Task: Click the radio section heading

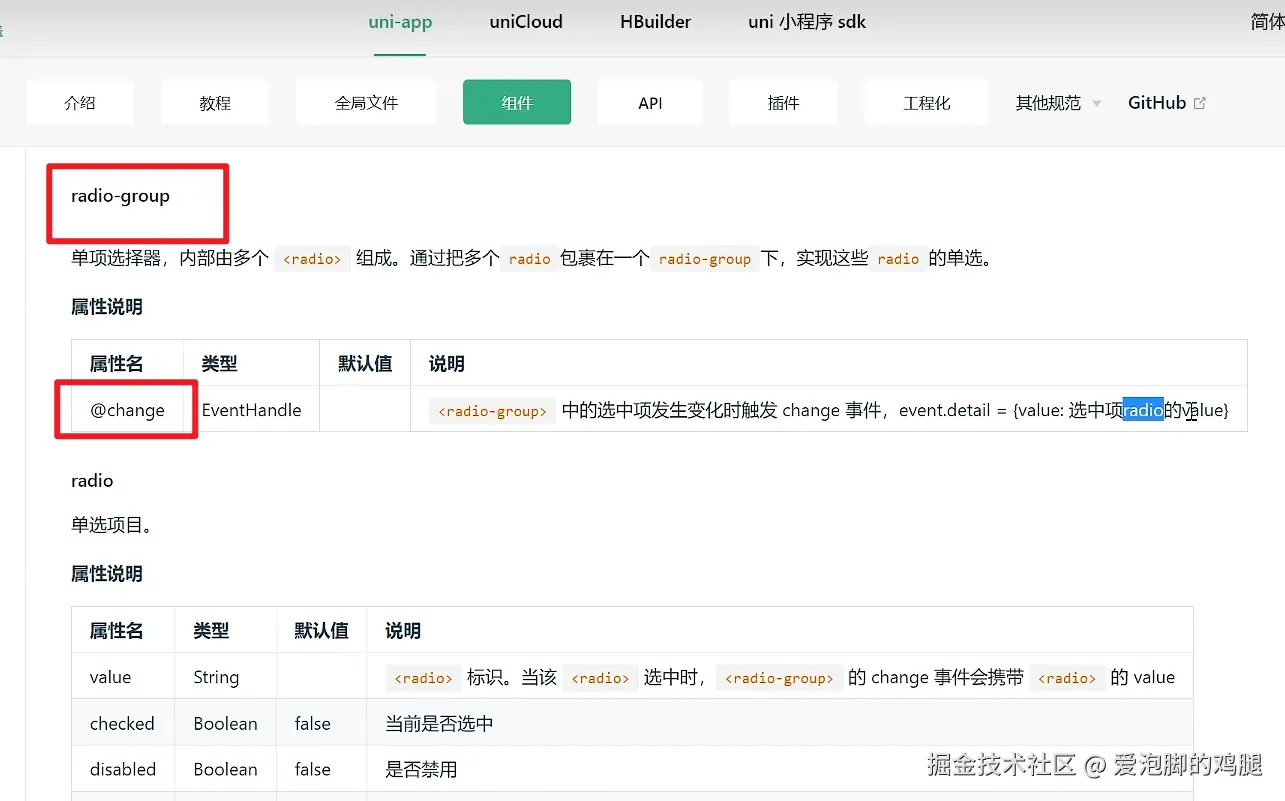Action: click(x=92, y=481)
